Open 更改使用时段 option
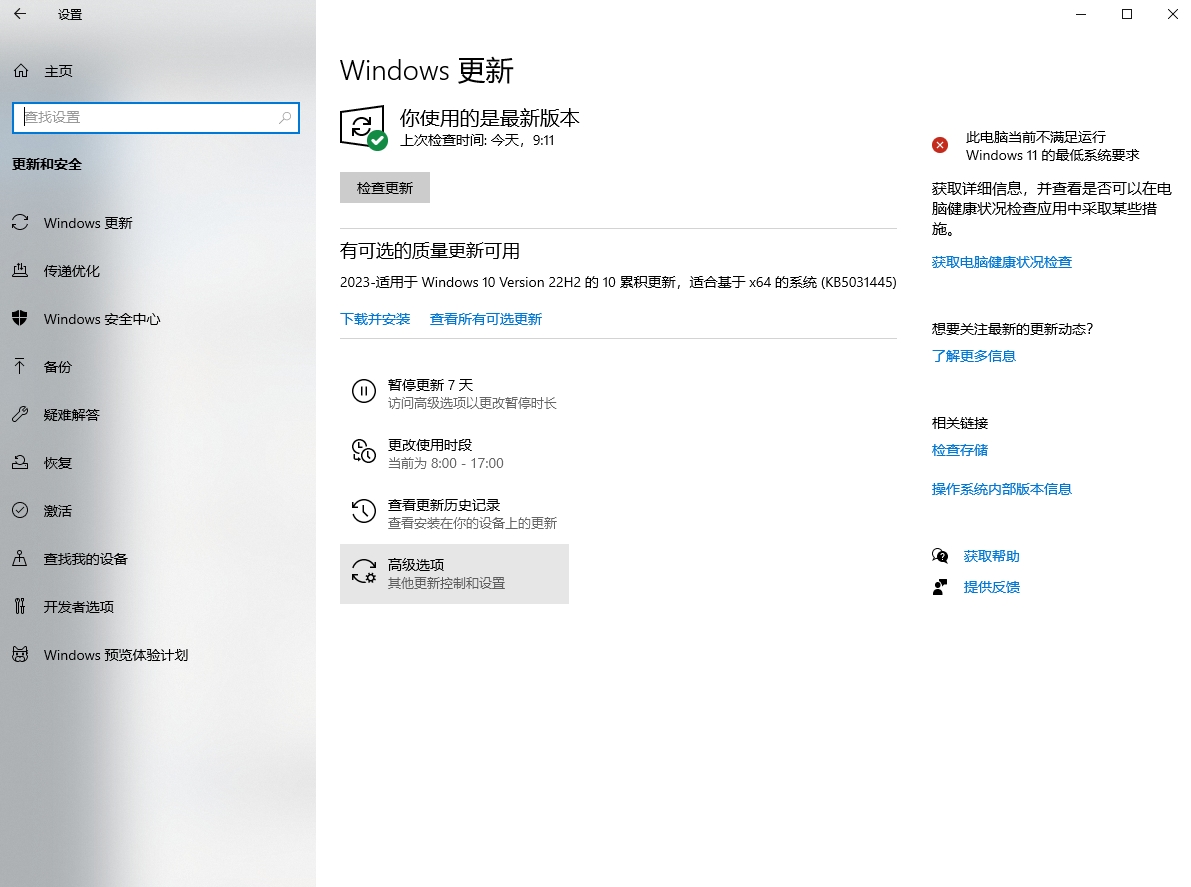 454,453
